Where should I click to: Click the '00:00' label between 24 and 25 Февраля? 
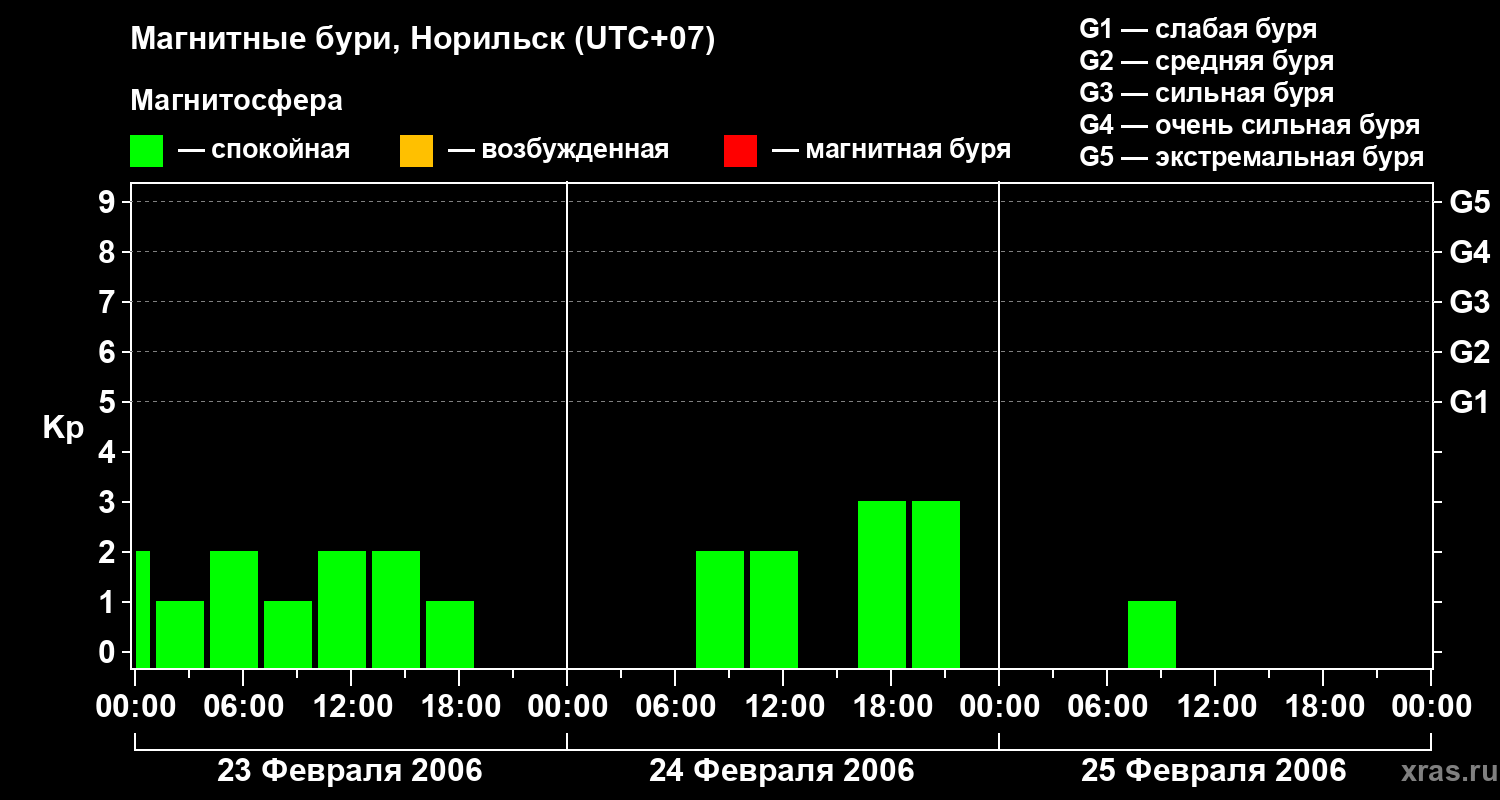[999, 706]
